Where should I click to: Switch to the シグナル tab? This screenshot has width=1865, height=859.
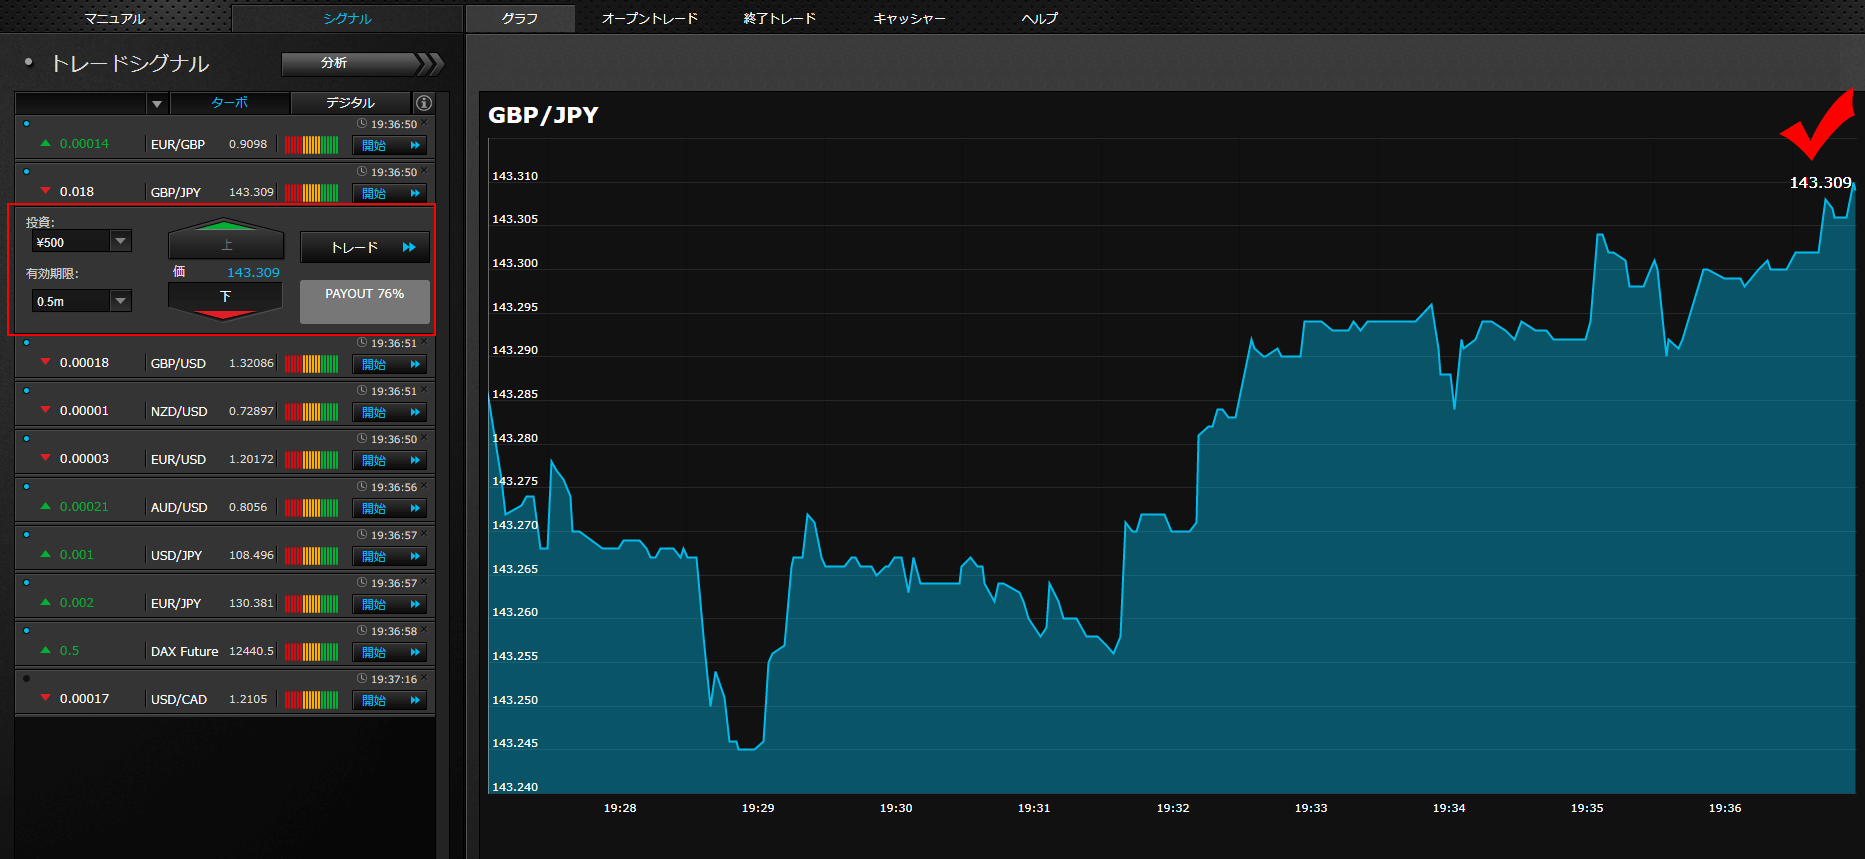(347, 18)
